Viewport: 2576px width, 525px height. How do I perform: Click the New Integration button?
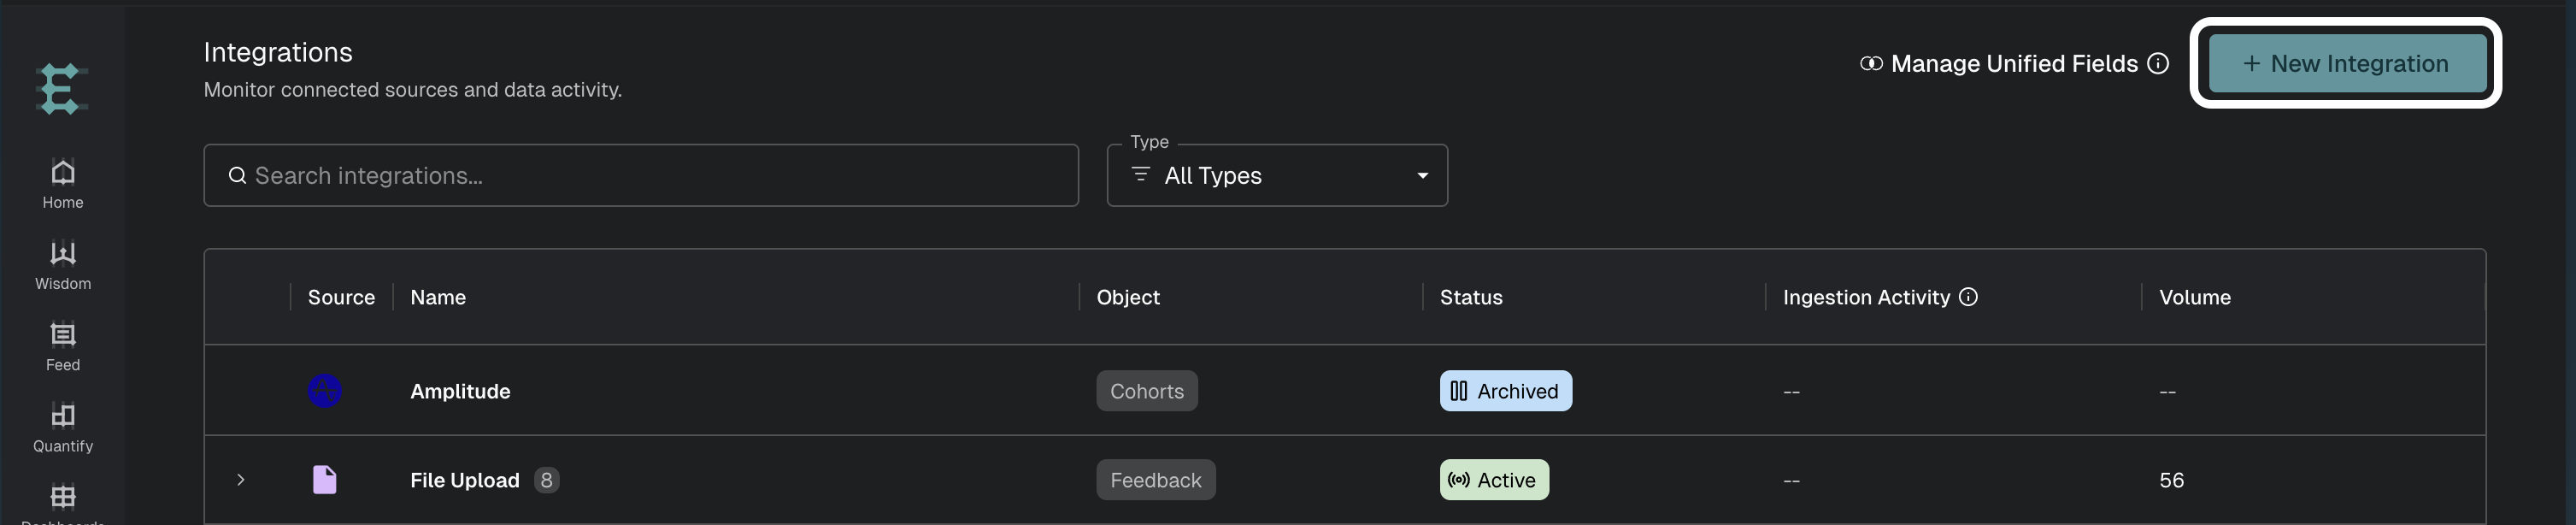2346,64
